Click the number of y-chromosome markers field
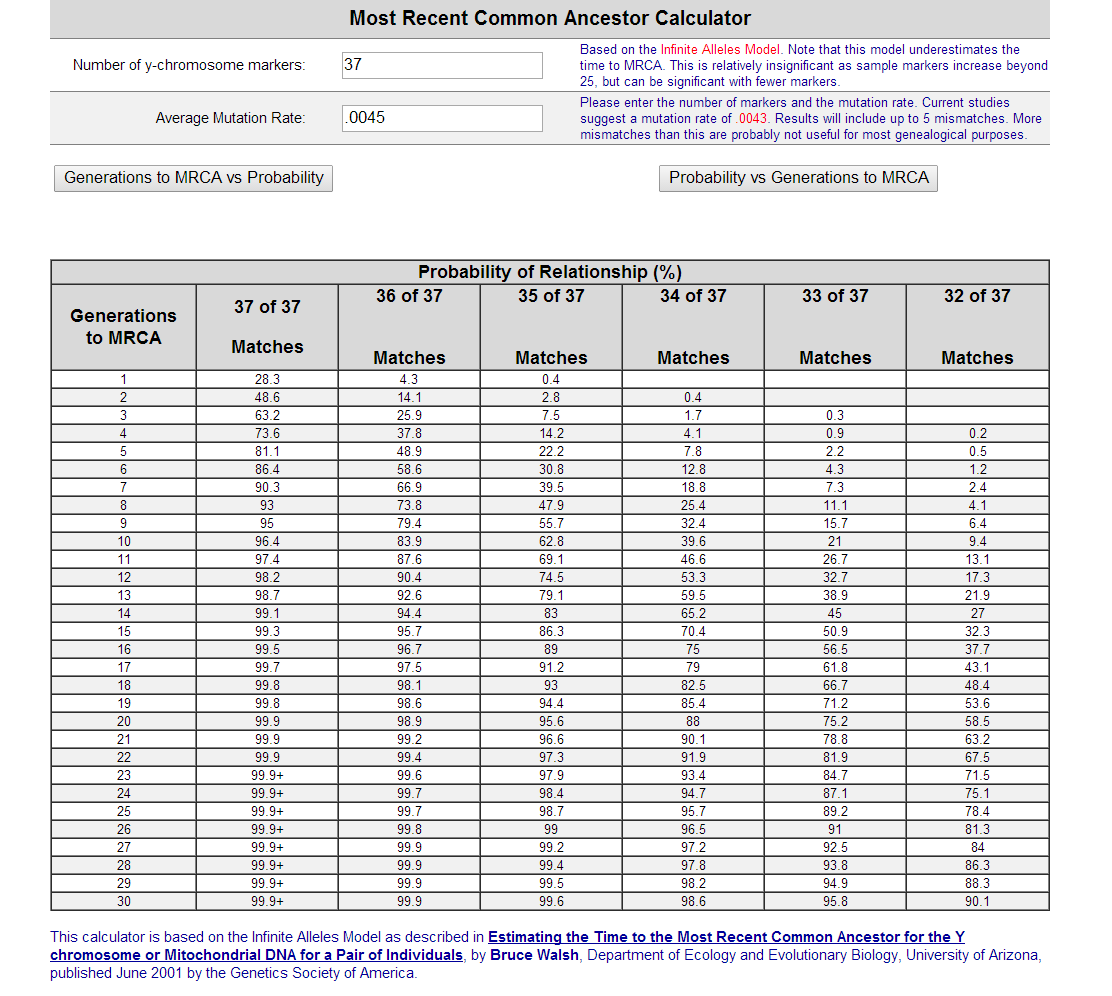This screenshot has width=1112, height=996. (442, 65)
